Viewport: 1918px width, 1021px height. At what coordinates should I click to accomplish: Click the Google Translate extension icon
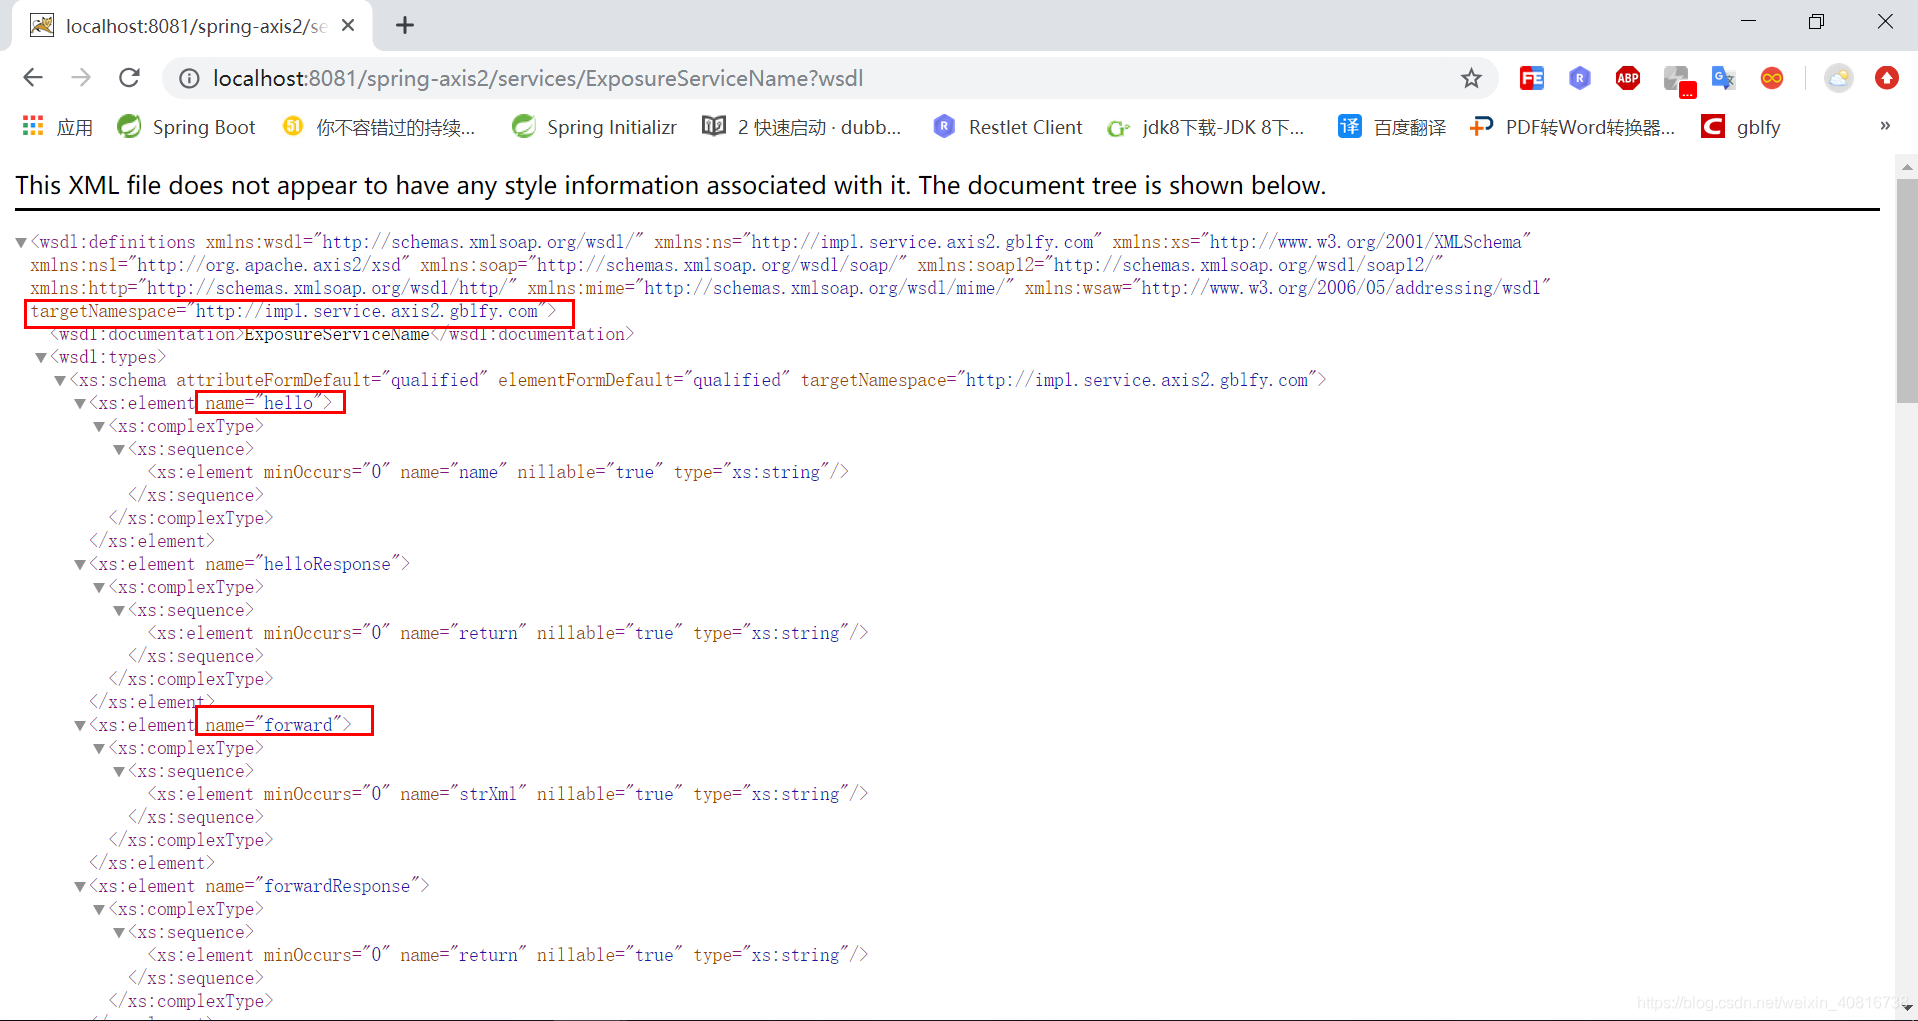pyautogui.click(x=1723, y=78)
